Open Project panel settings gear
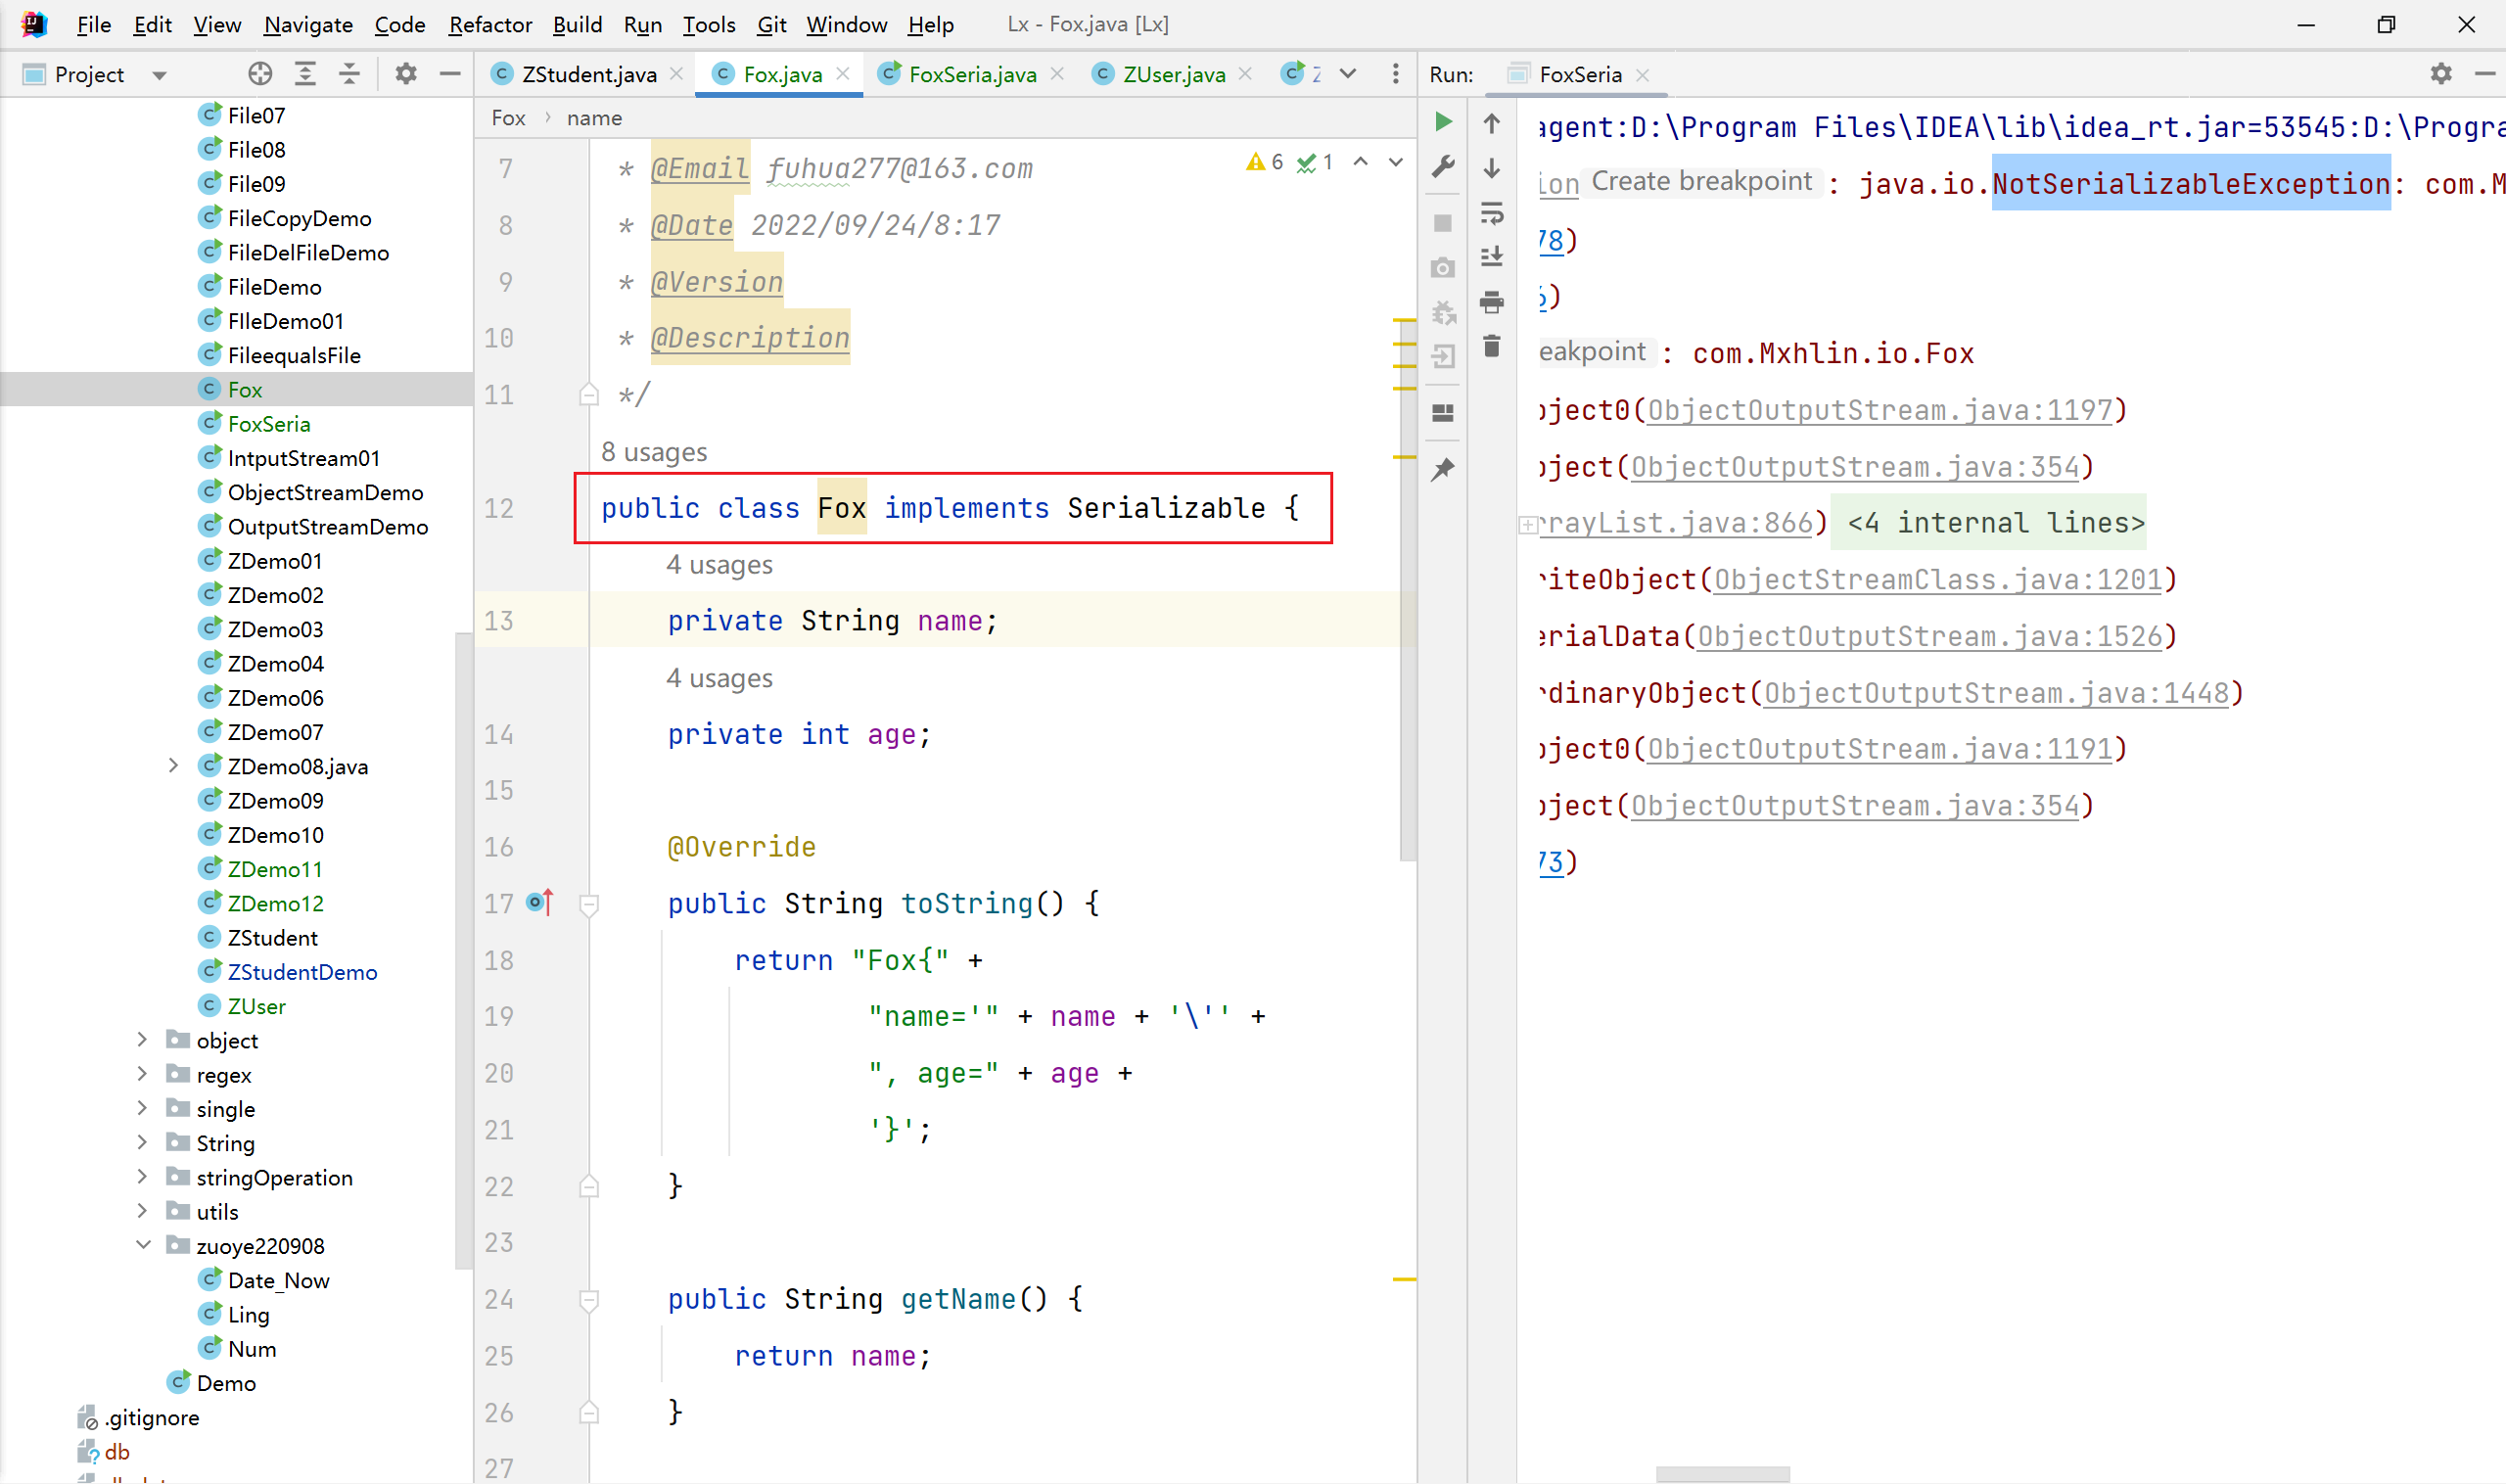This screenshot has height=1484, width=2506. coord(405,74)
